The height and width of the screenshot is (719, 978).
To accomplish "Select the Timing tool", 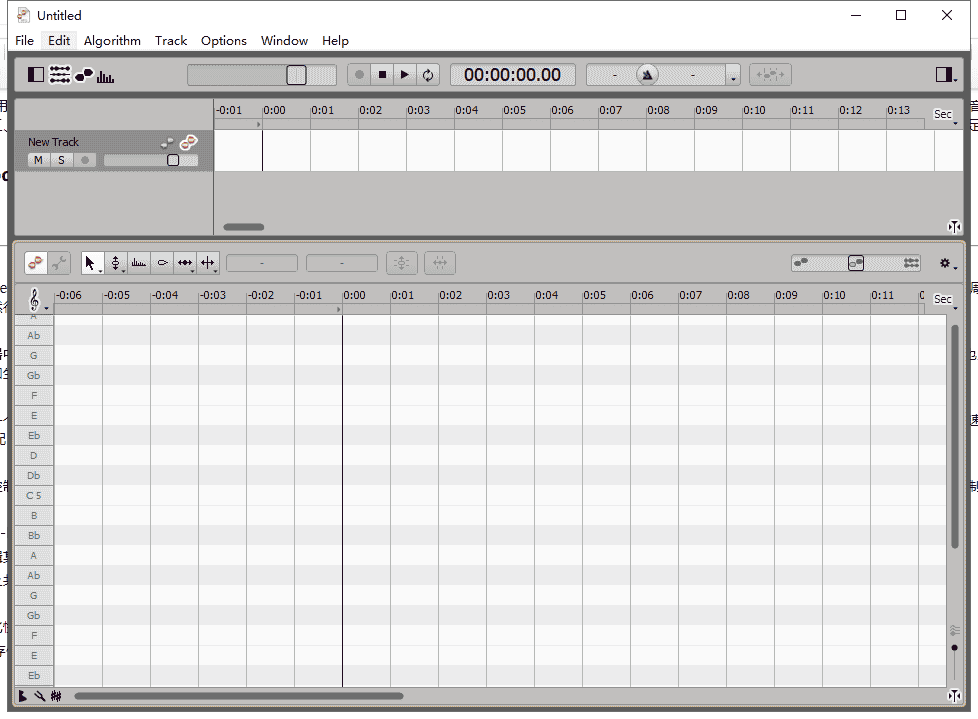I will (x=185, y=263).
